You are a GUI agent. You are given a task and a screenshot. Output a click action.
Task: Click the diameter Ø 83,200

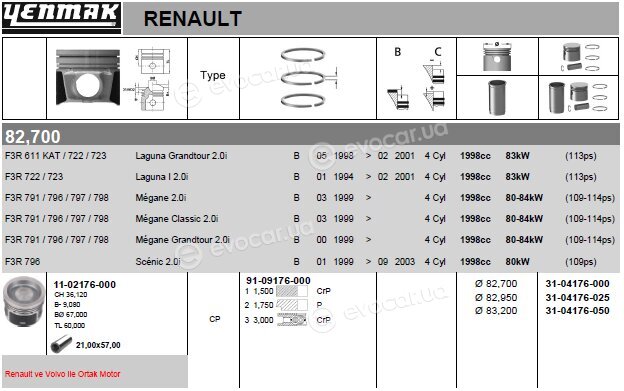coord(496,311)
